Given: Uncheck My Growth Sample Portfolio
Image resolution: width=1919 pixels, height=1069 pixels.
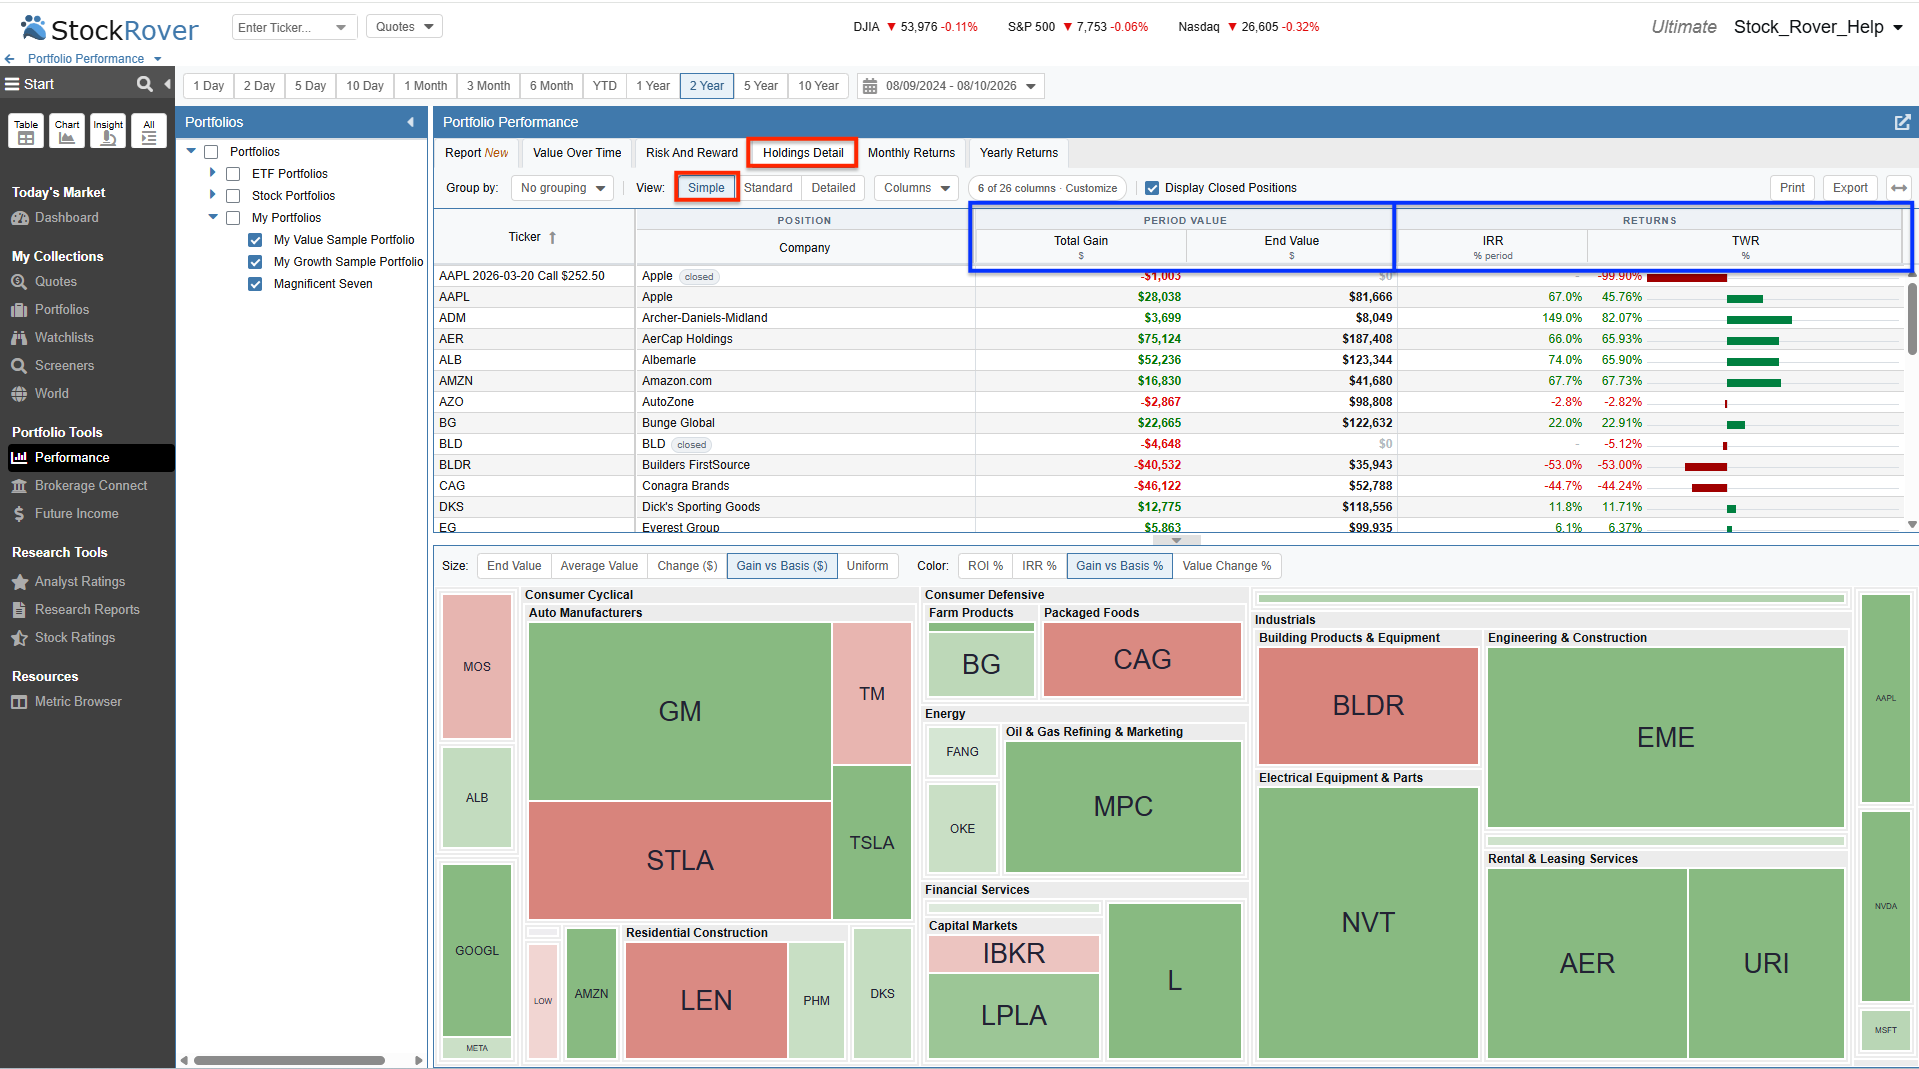Looking at the screenshot, I should [x=255, y=262].
